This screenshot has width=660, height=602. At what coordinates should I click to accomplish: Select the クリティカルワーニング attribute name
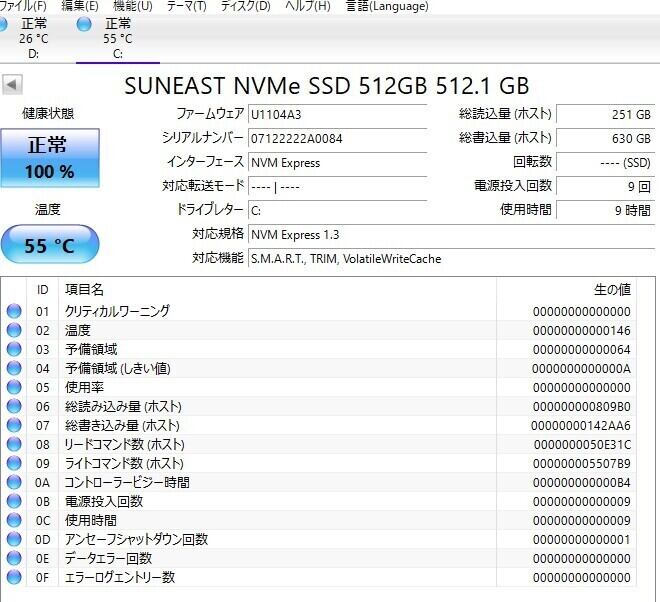point(117,311)
